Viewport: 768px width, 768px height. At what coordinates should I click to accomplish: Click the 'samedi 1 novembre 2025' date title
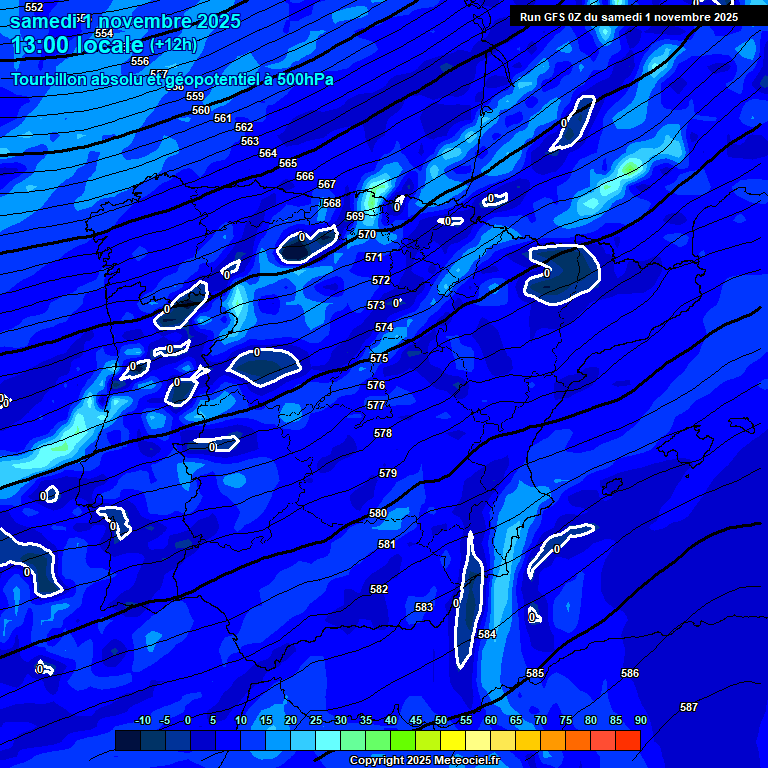pyautogui.click(x=126, y=21)
